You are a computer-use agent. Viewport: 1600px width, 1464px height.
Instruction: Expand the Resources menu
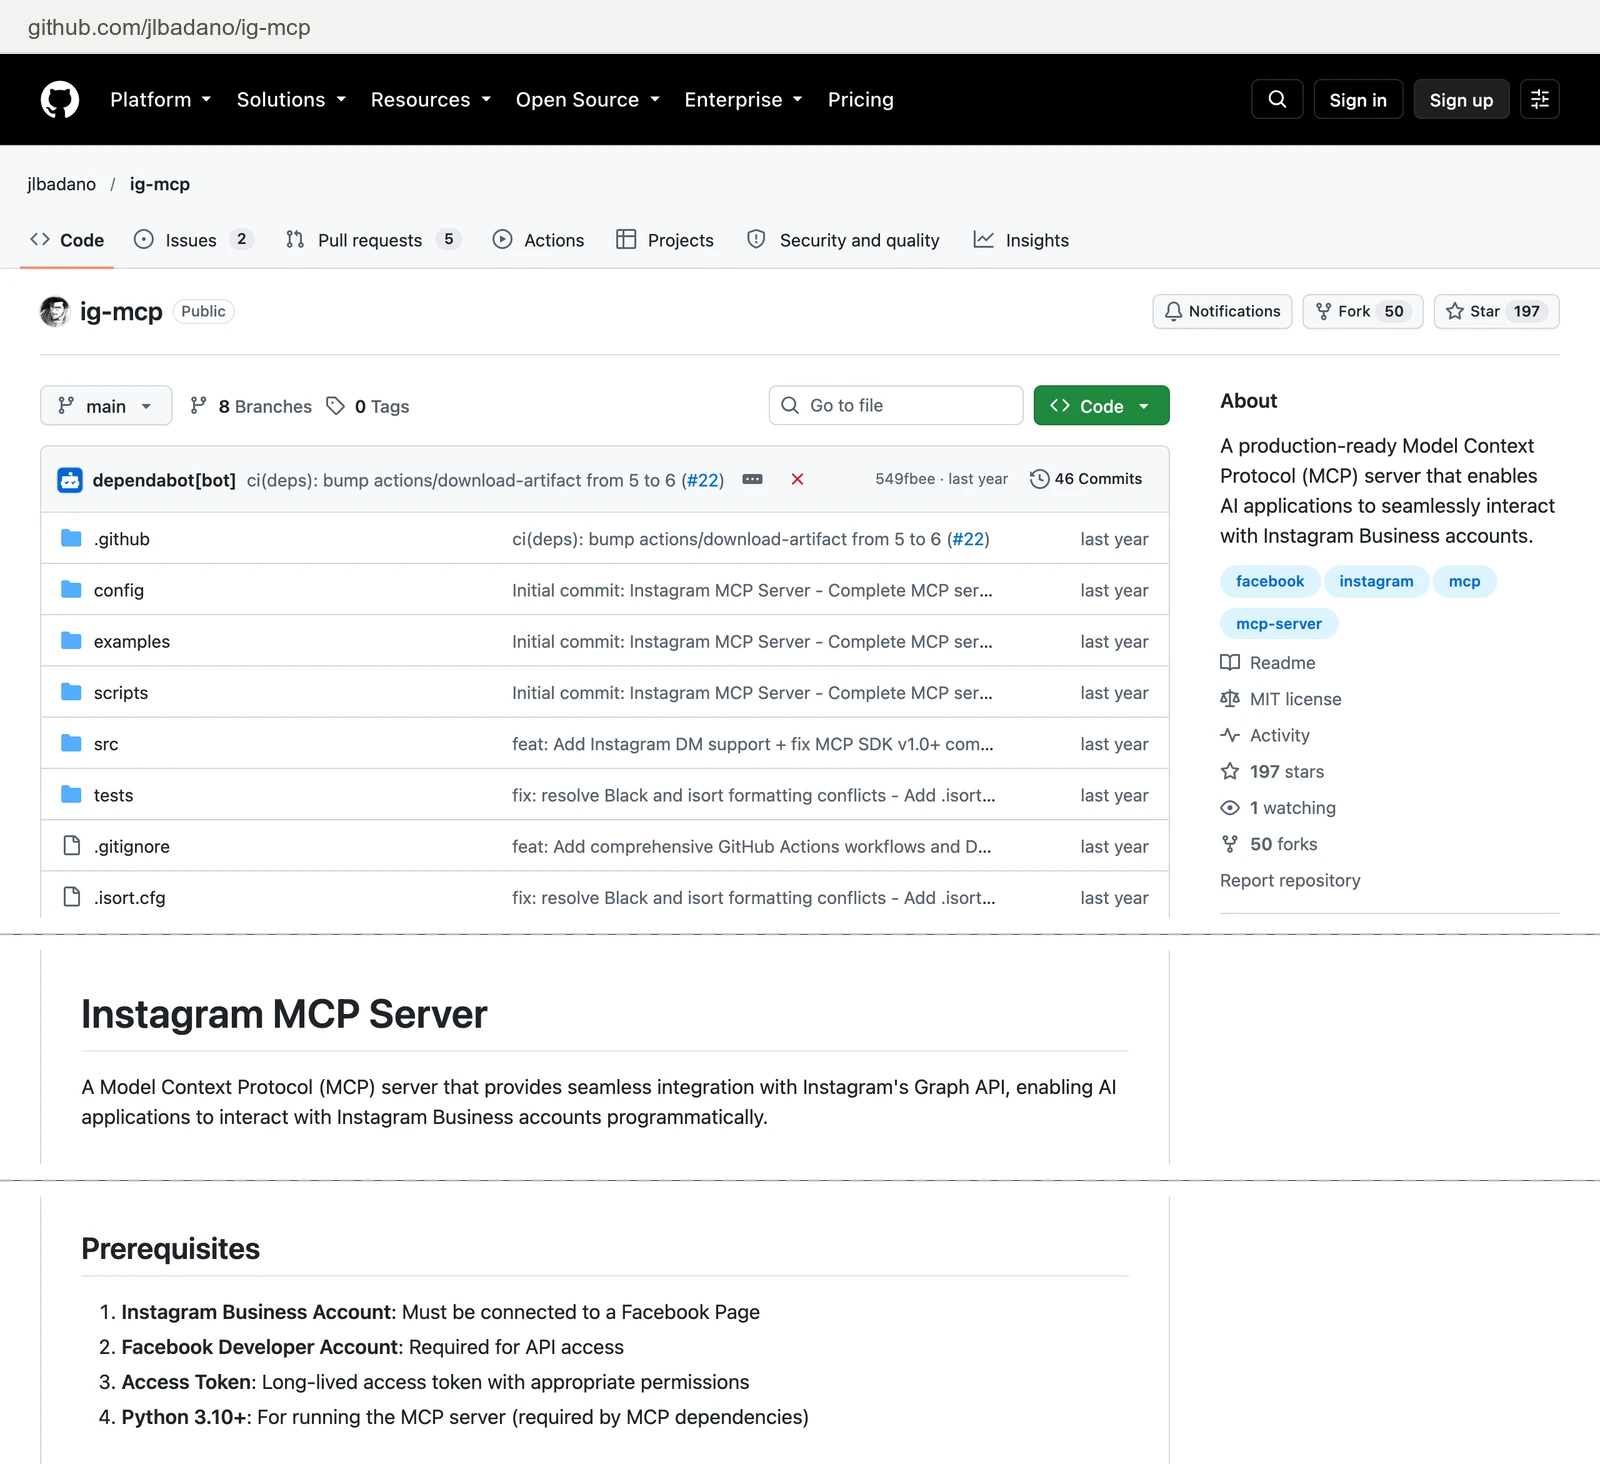pos(431,100)
